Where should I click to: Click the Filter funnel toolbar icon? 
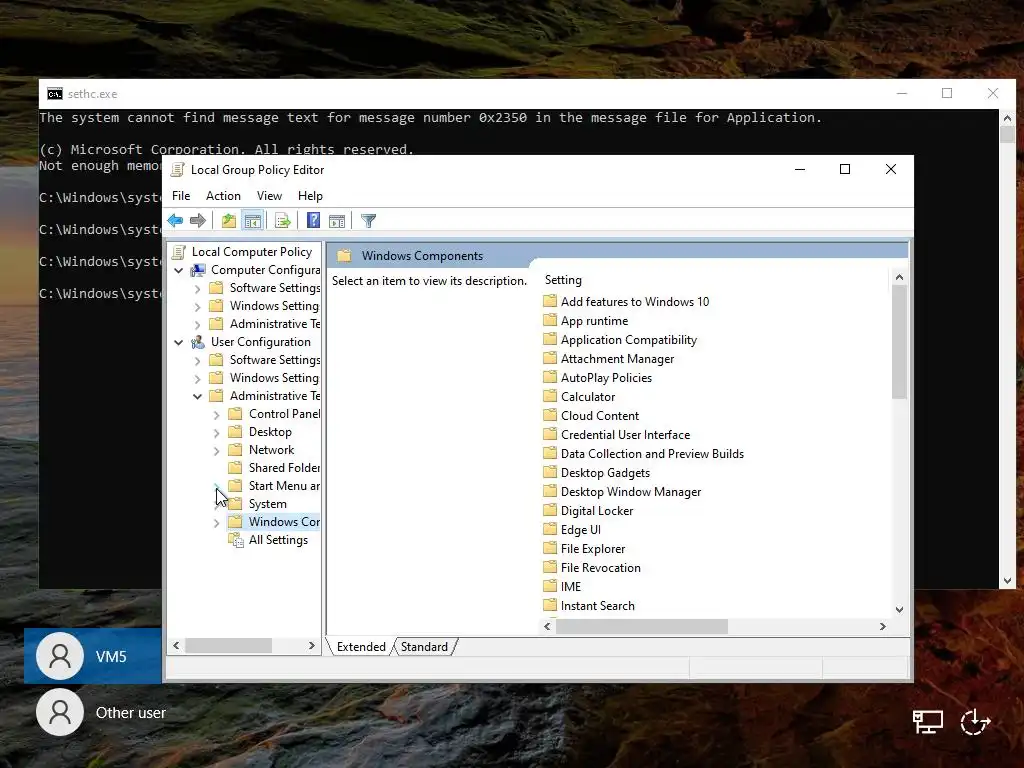click(368, 221)
